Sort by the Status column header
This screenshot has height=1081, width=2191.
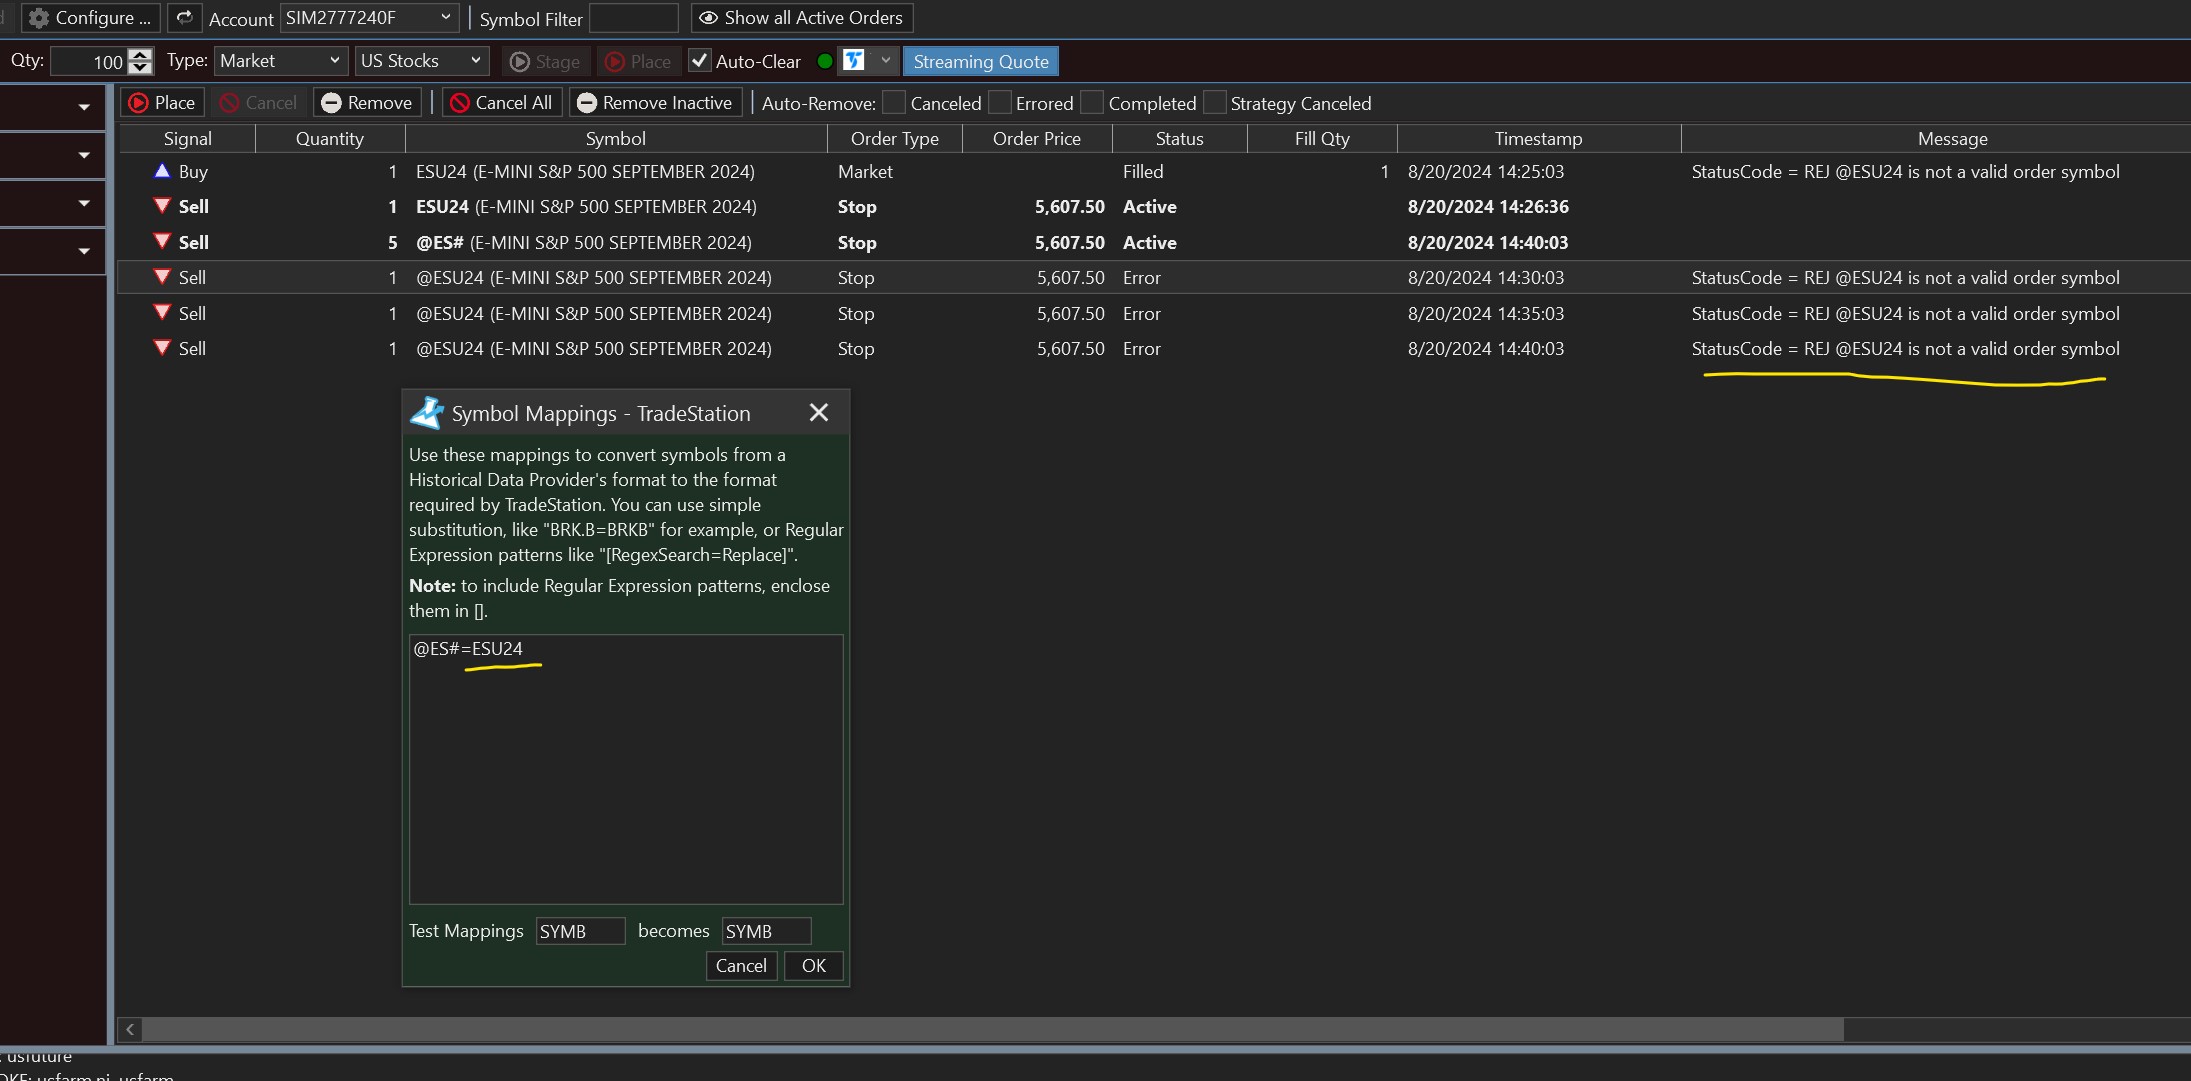pos(1180,139)
